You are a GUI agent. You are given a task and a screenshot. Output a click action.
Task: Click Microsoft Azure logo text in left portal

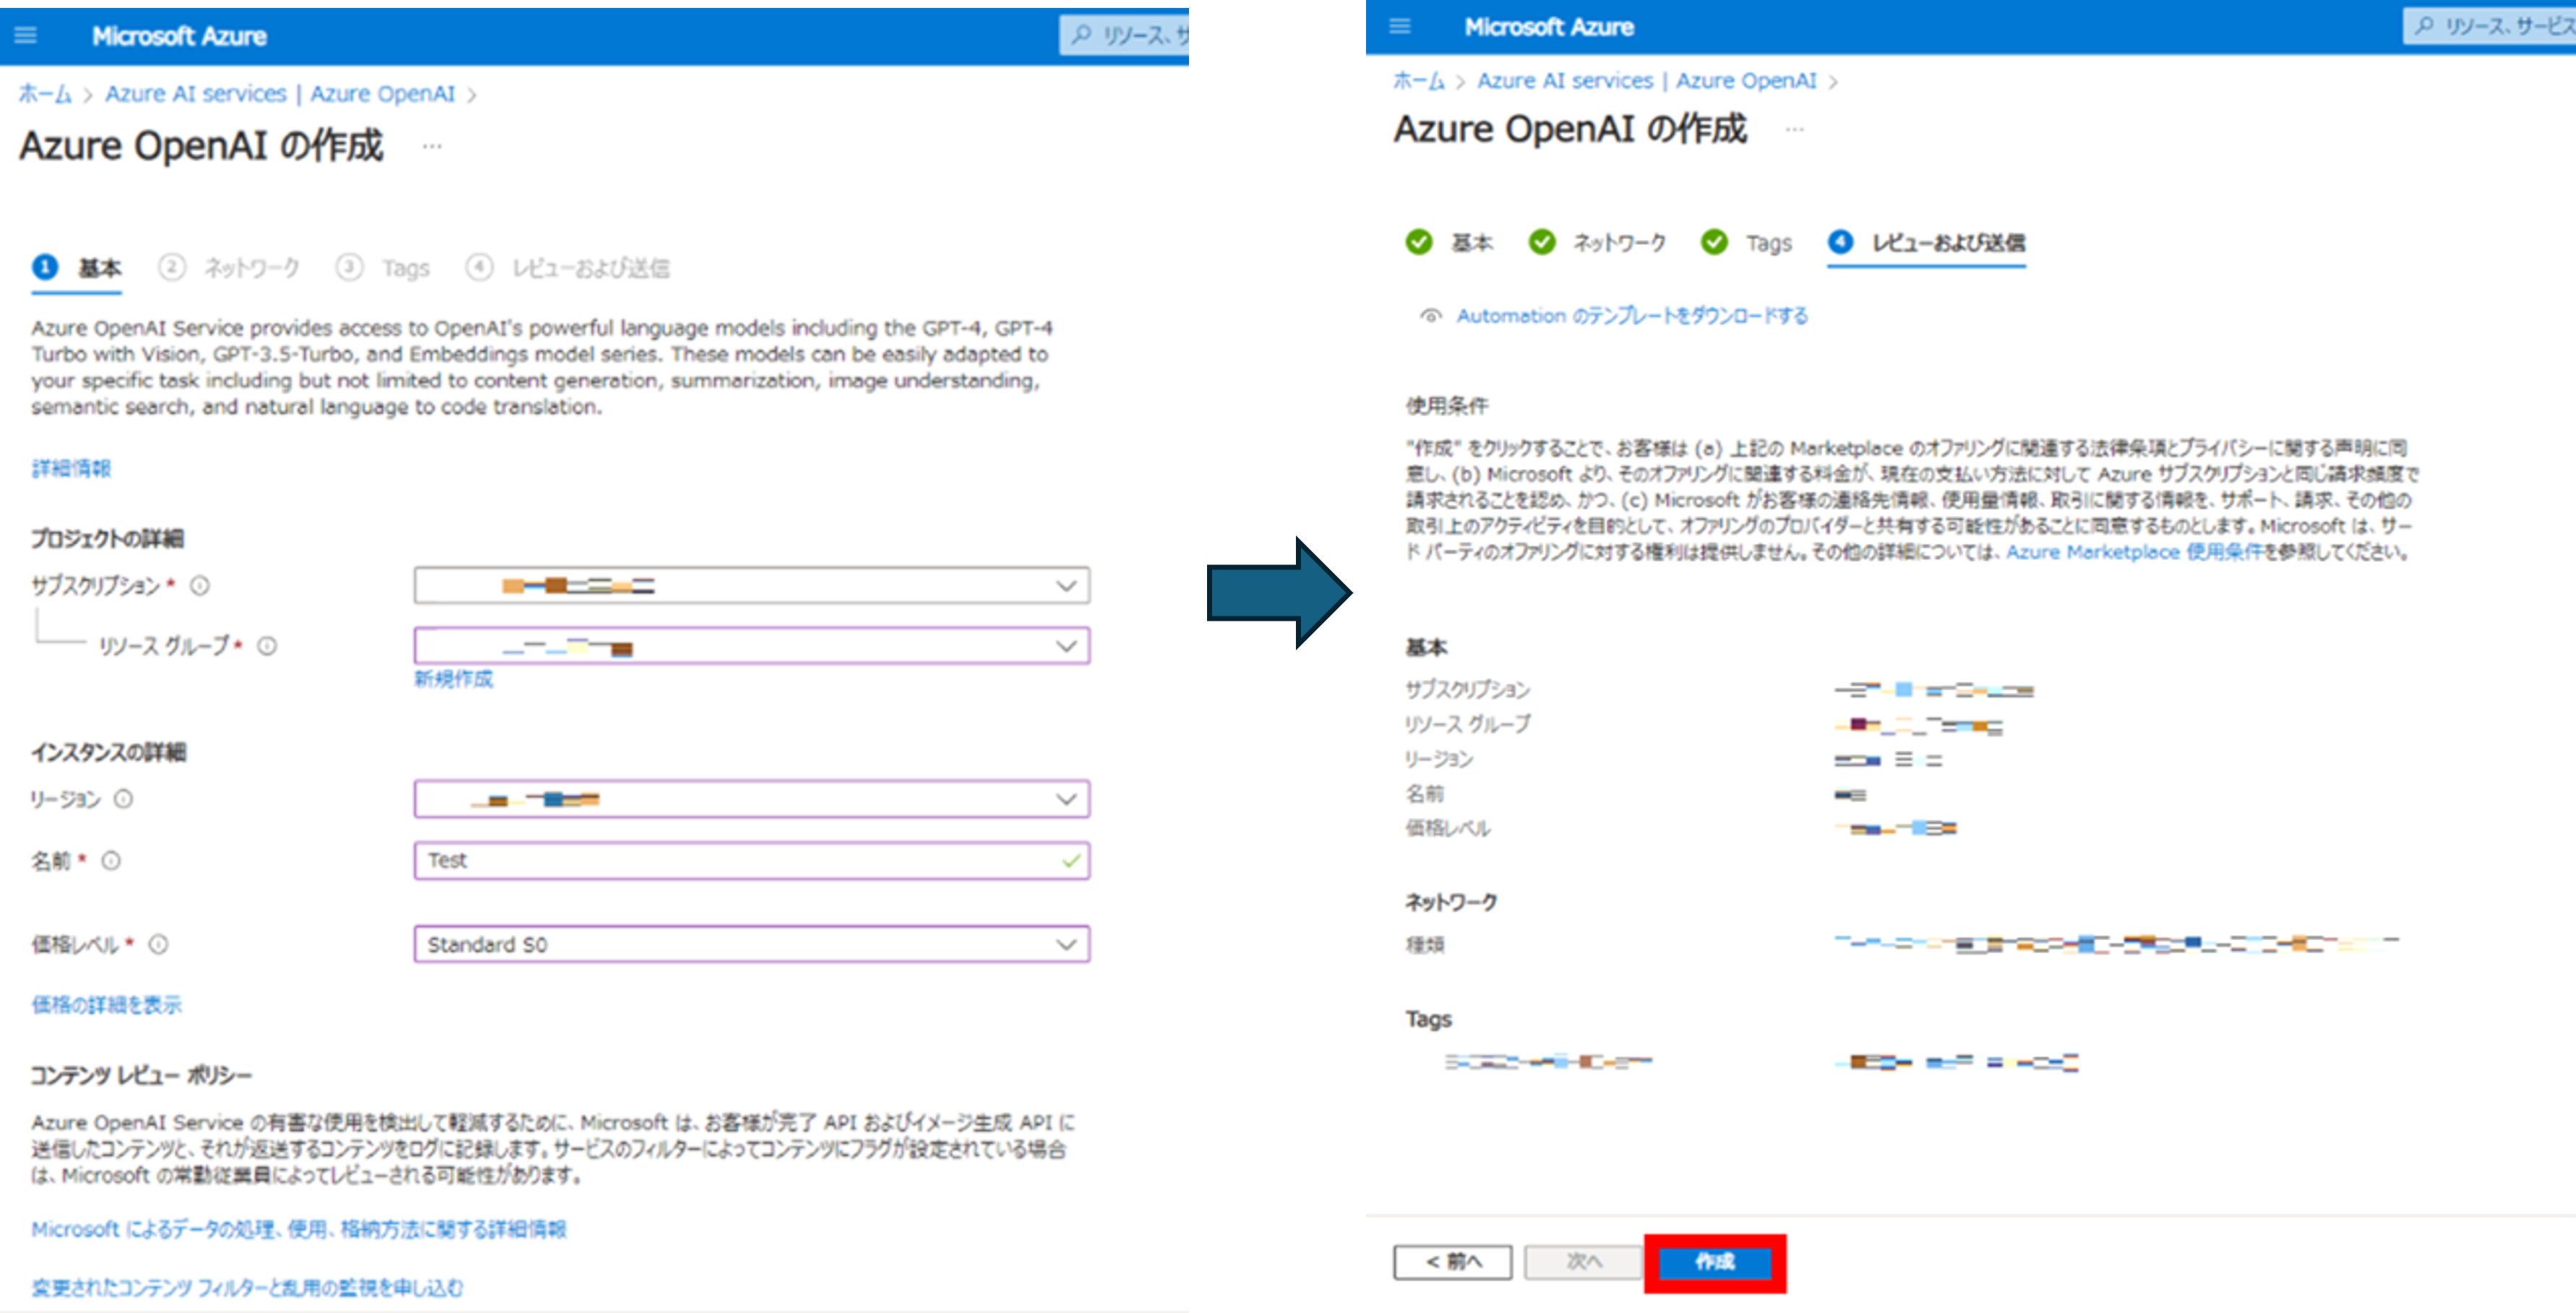[x=179, y=36]
